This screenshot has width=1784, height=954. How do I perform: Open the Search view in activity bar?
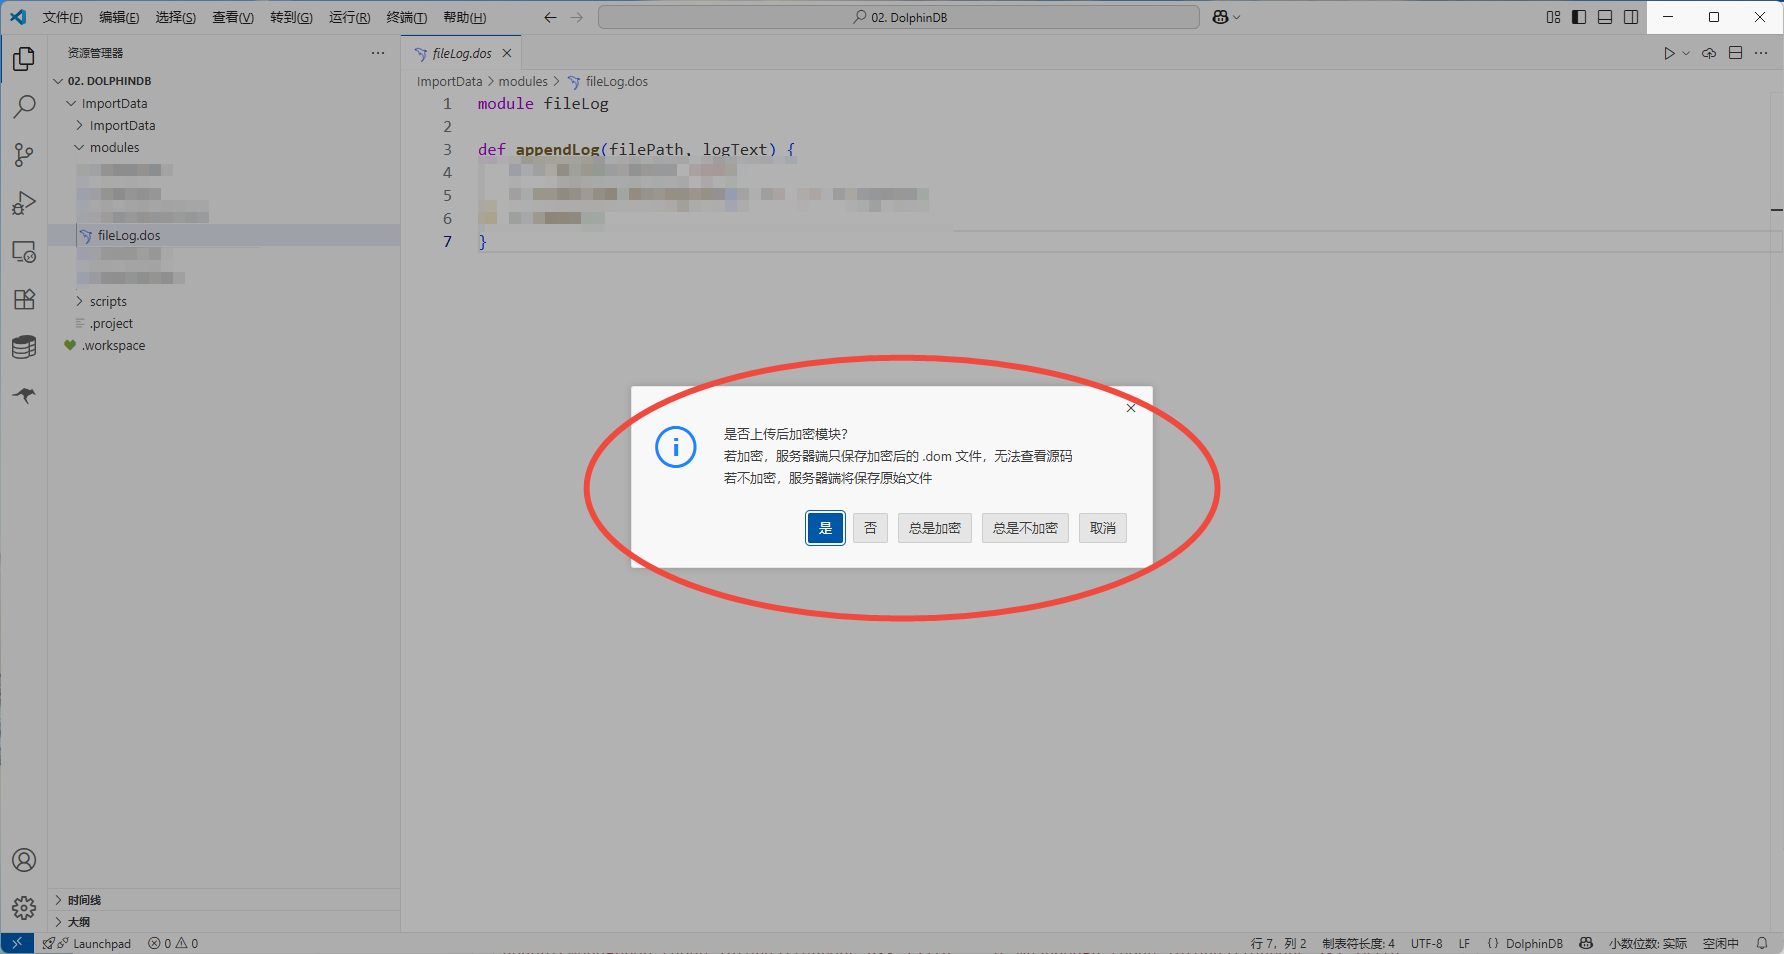tap(24, 107)
